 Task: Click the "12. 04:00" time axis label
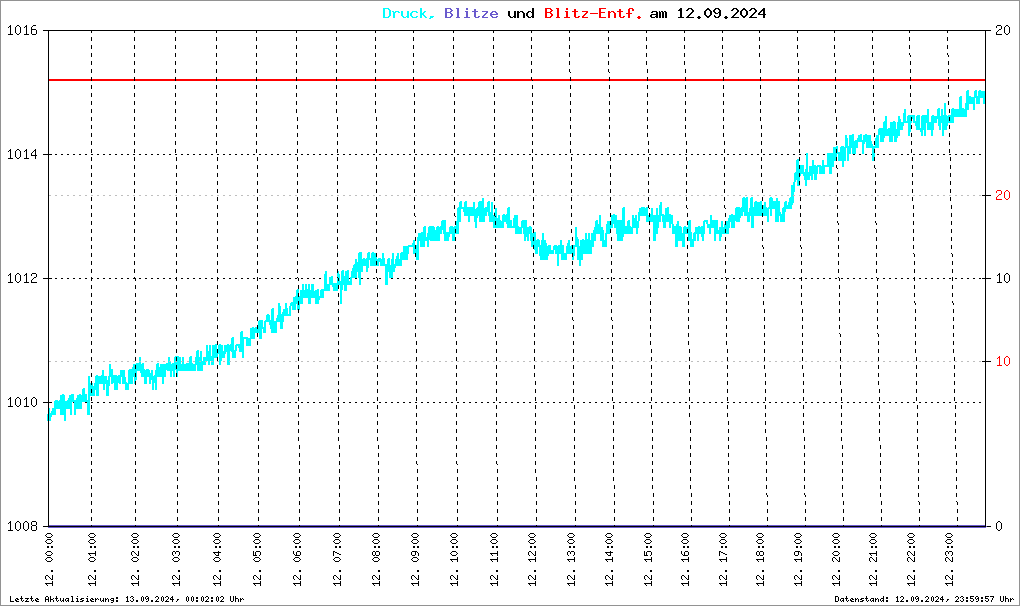[x=217, y=559]
